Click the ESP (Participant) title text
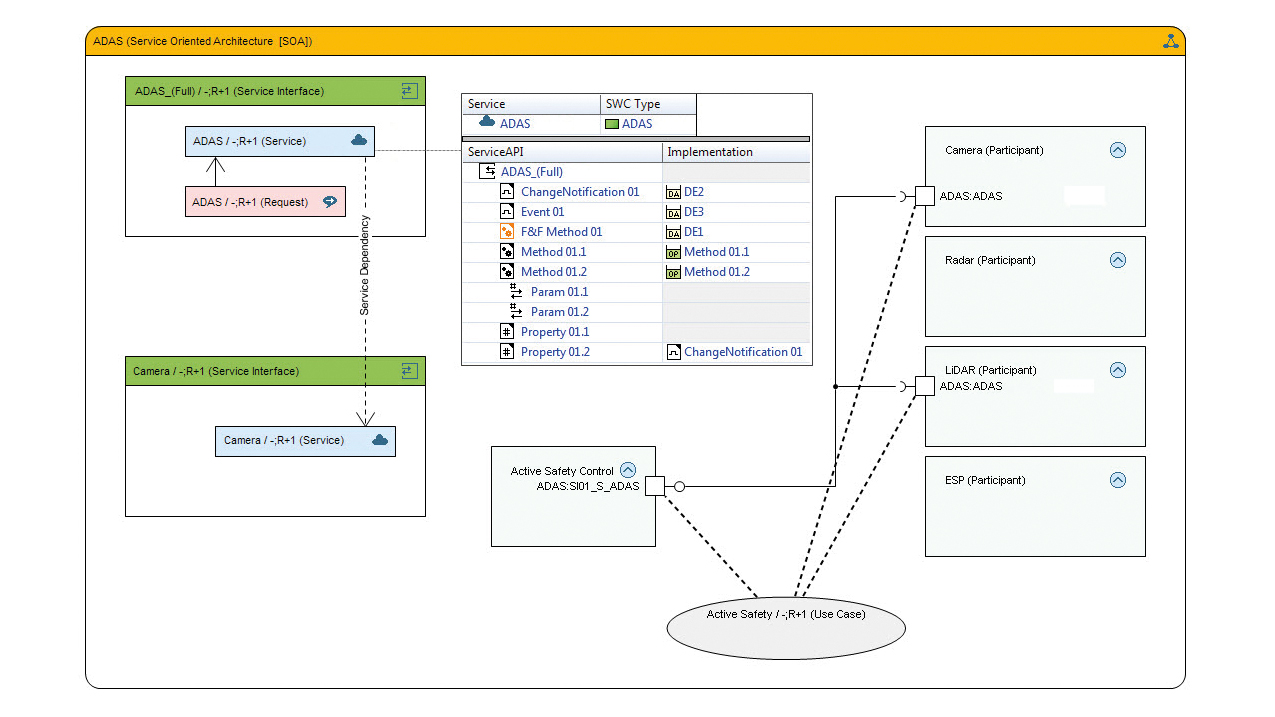The height and width of the screenshot is (717, 1275). (x=985, y=480)
